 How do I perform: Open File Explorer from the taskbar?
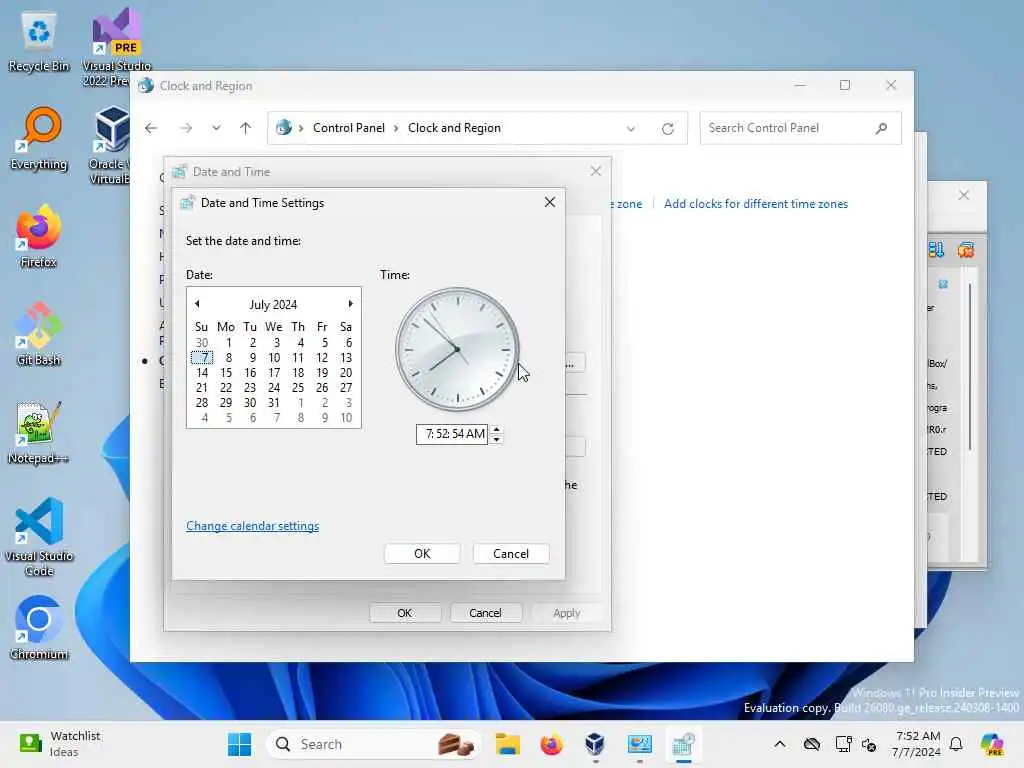[x=507, y=744]
